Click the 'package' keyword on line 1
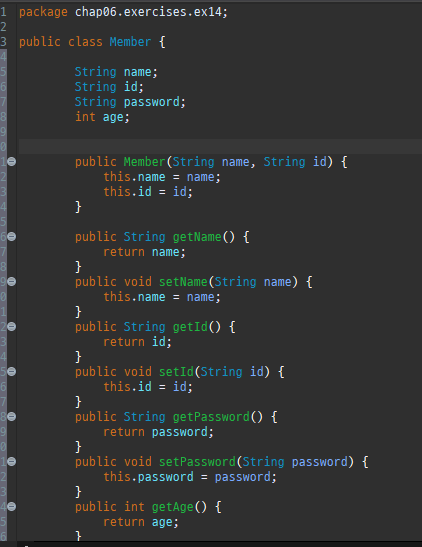The width and height of the screenshot is (422, 547). [43, 13]
